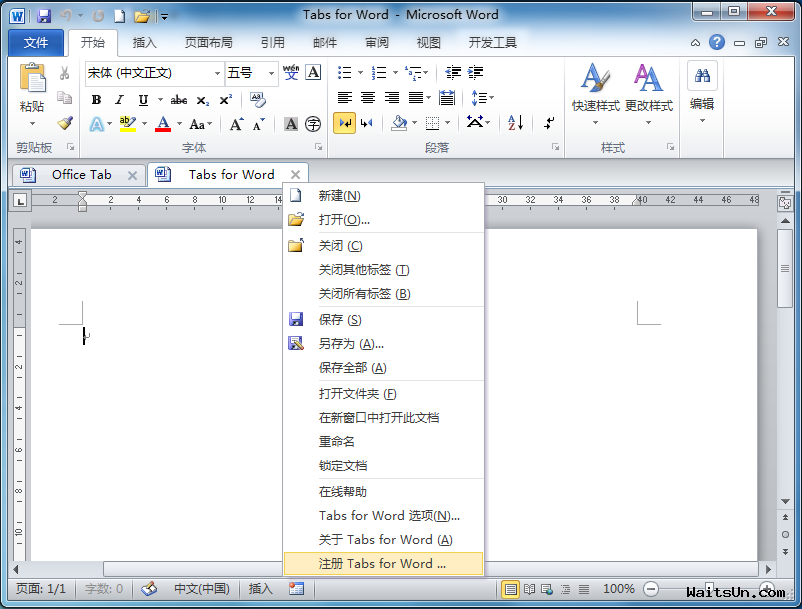Click 快速样式 quick styles button
Screen dimensions: 802x609
pyautogui.click(x=596, y=90)
